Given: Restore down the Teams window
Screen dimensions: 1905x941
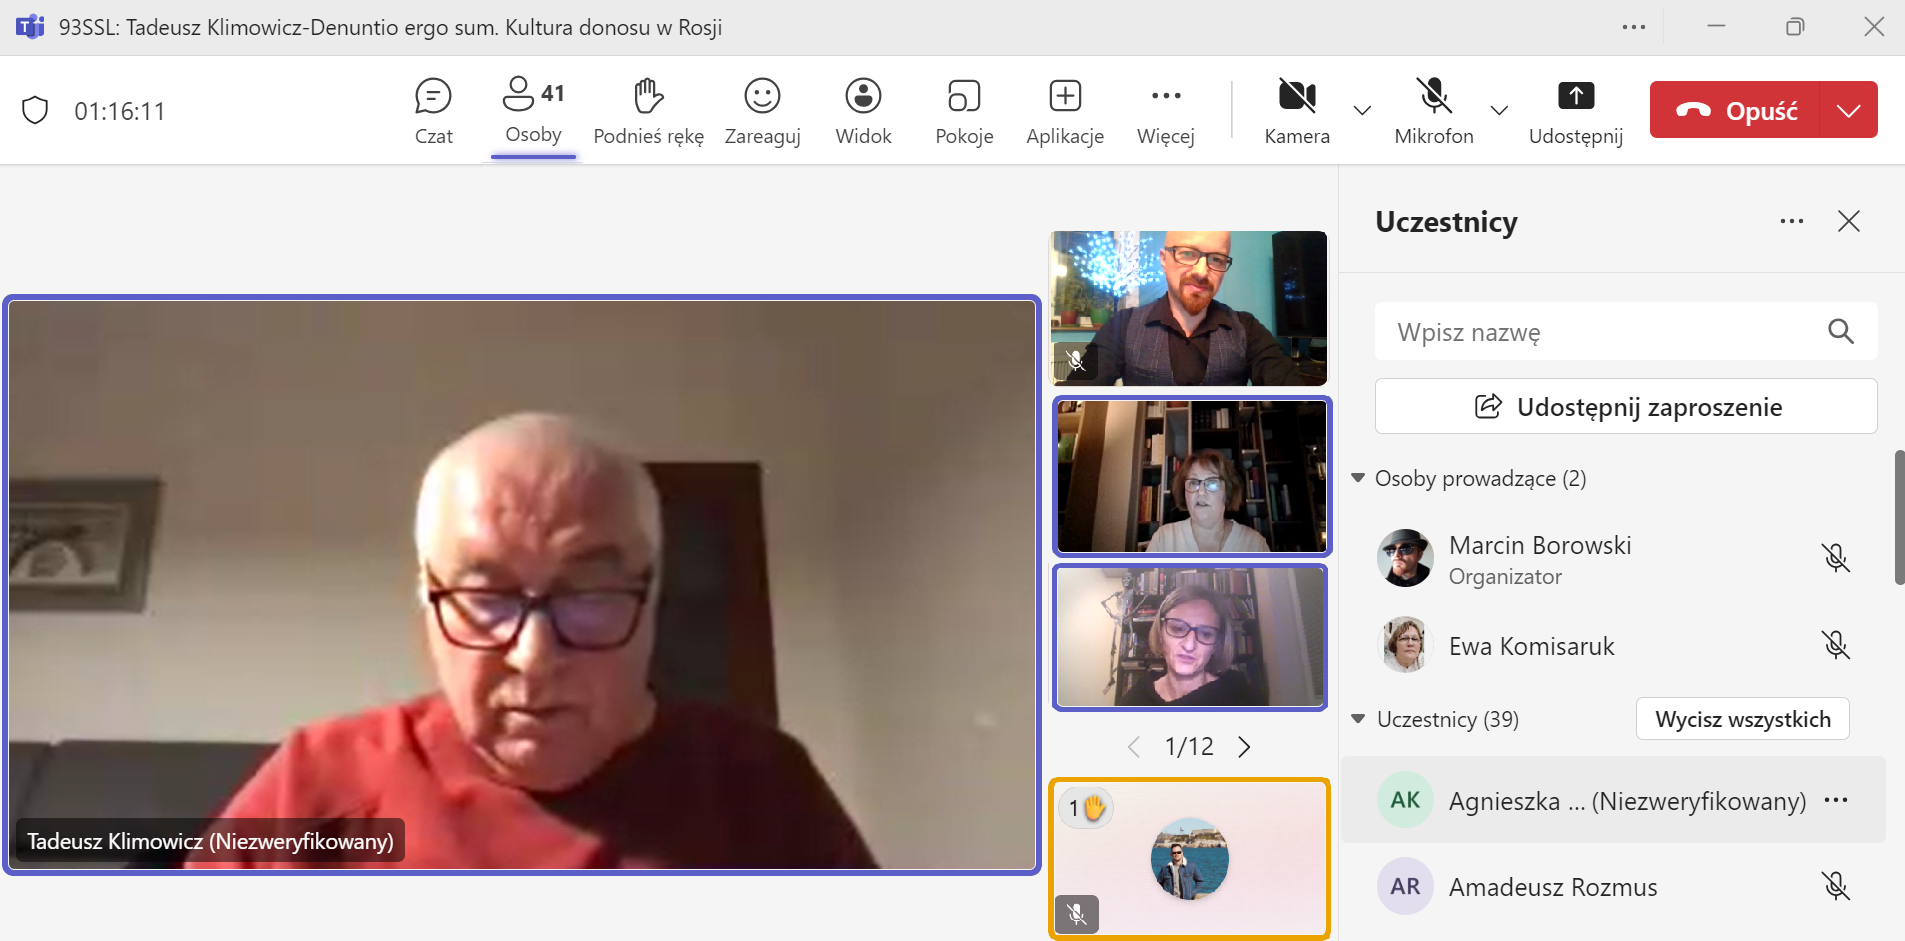Looking at the screenshot, I should pos(1795,27).
